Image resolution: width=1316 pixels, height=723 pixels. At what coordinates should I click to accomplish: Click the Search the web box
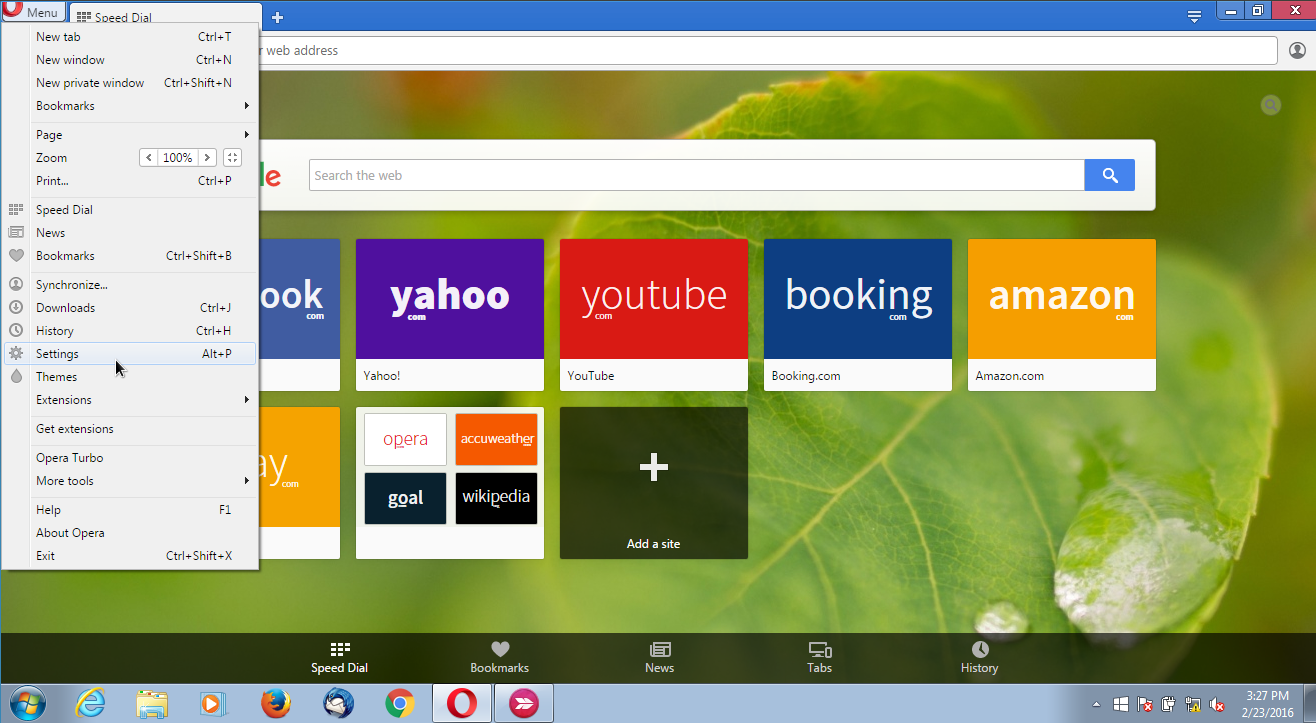pos(697,175)
